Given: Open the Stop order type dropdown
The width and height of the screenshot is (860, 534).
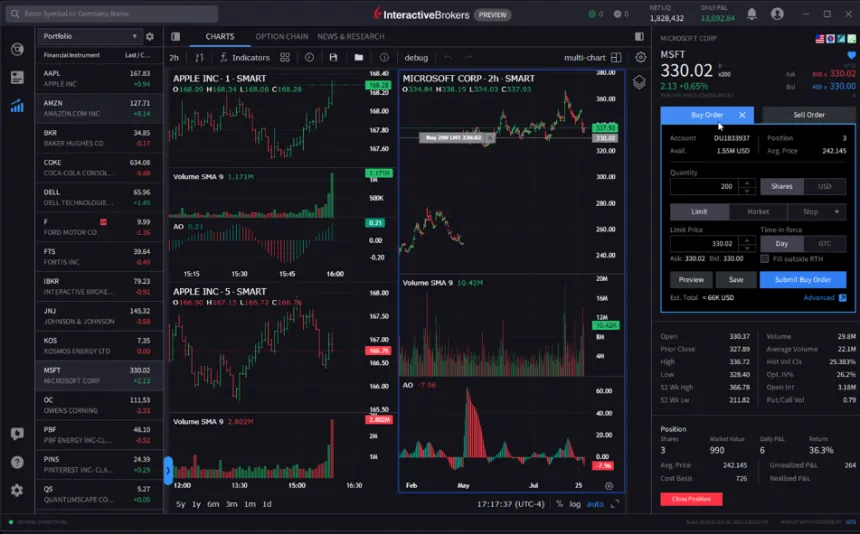Looking at the screenshot, I should (817, 212).
